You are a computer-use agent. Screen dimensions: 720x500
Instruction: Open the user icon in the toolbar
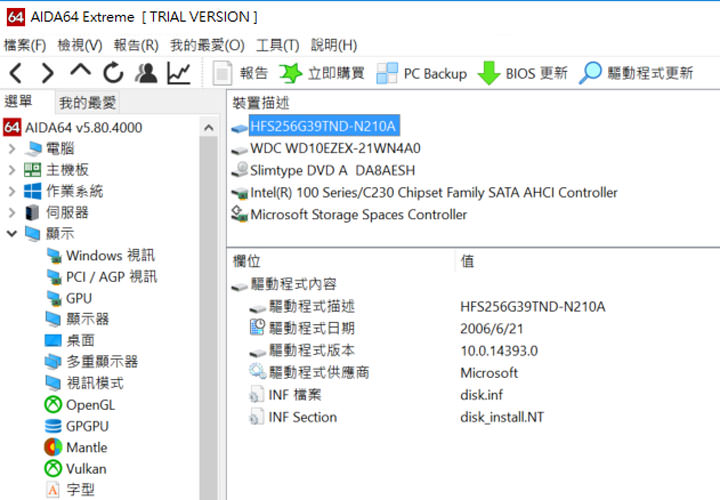(146, 73)
